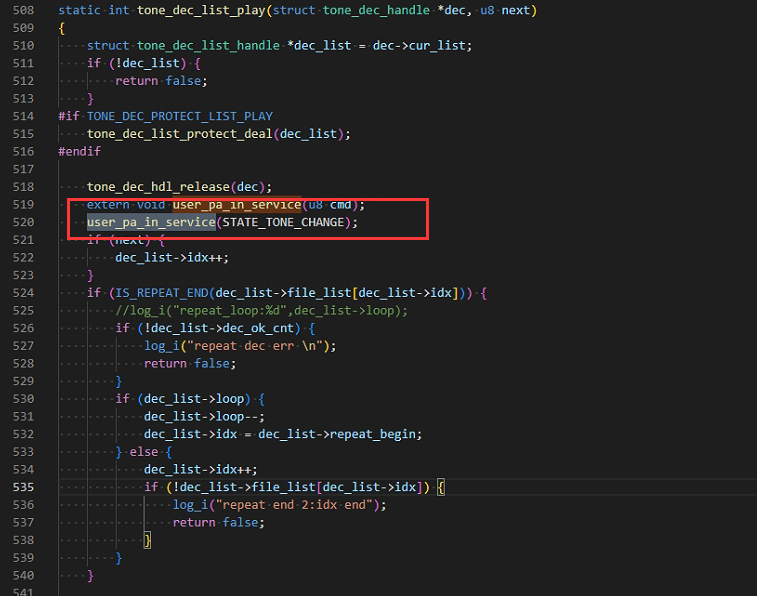Click line number 520 in the gutter
The image size is (757, 596).
[23, 222]
